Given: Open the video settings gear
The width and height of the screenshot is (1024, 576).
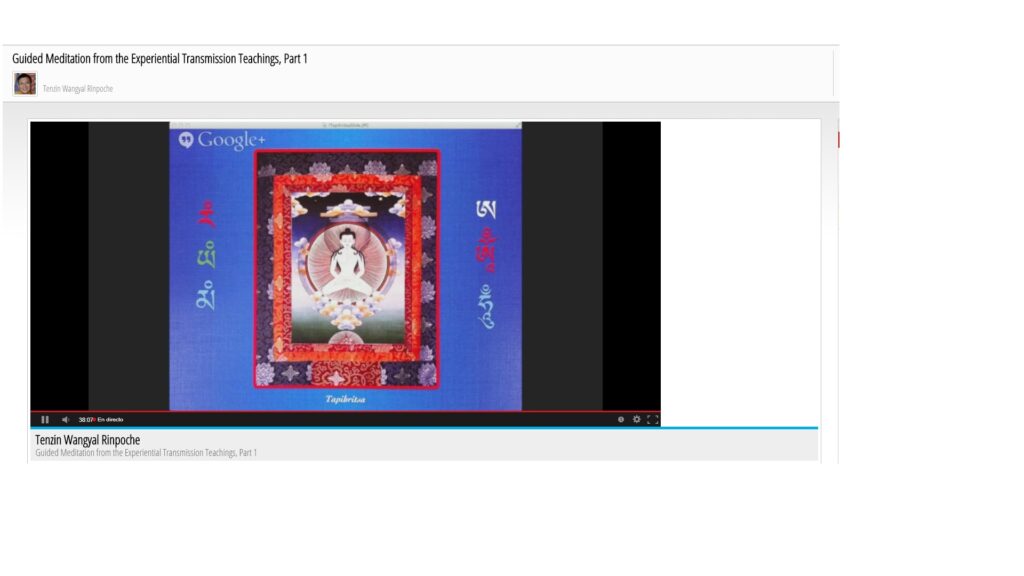Looking at the screenshot, I should point(637,420).
